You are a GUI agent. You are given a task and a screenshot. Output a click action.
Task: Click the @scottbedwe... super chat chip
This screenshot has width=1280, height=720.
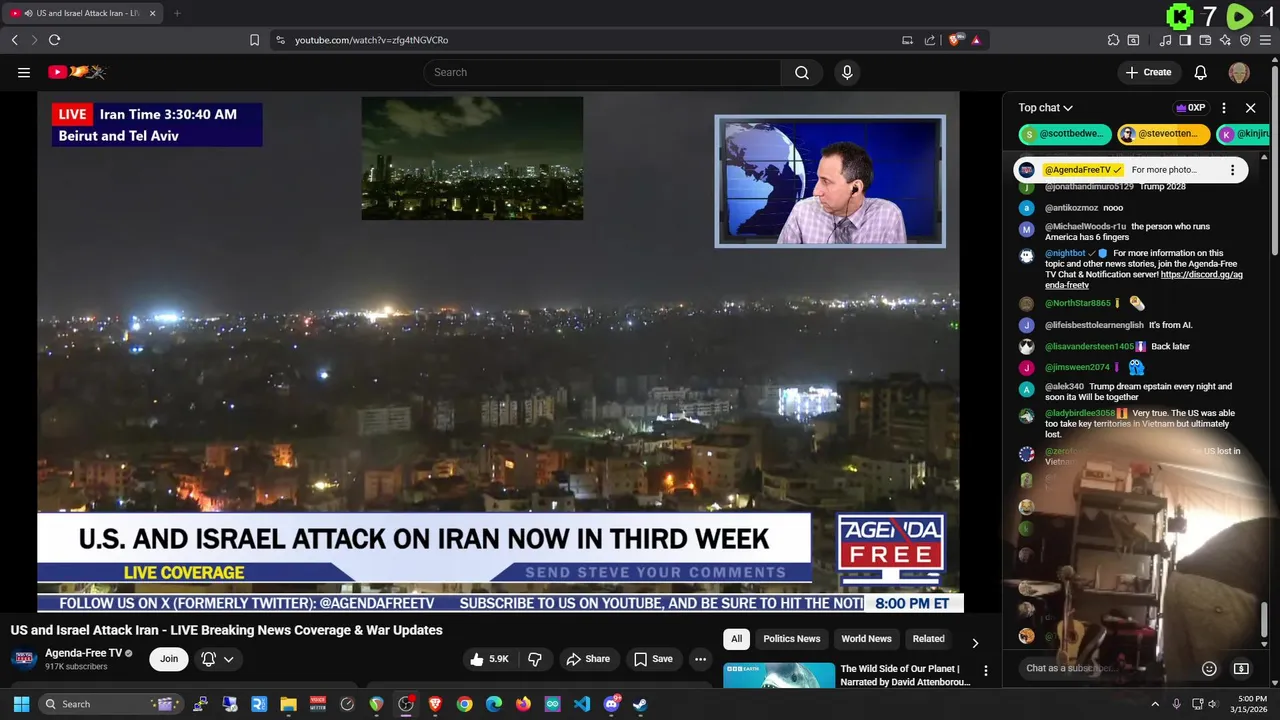pos(1065,134)
